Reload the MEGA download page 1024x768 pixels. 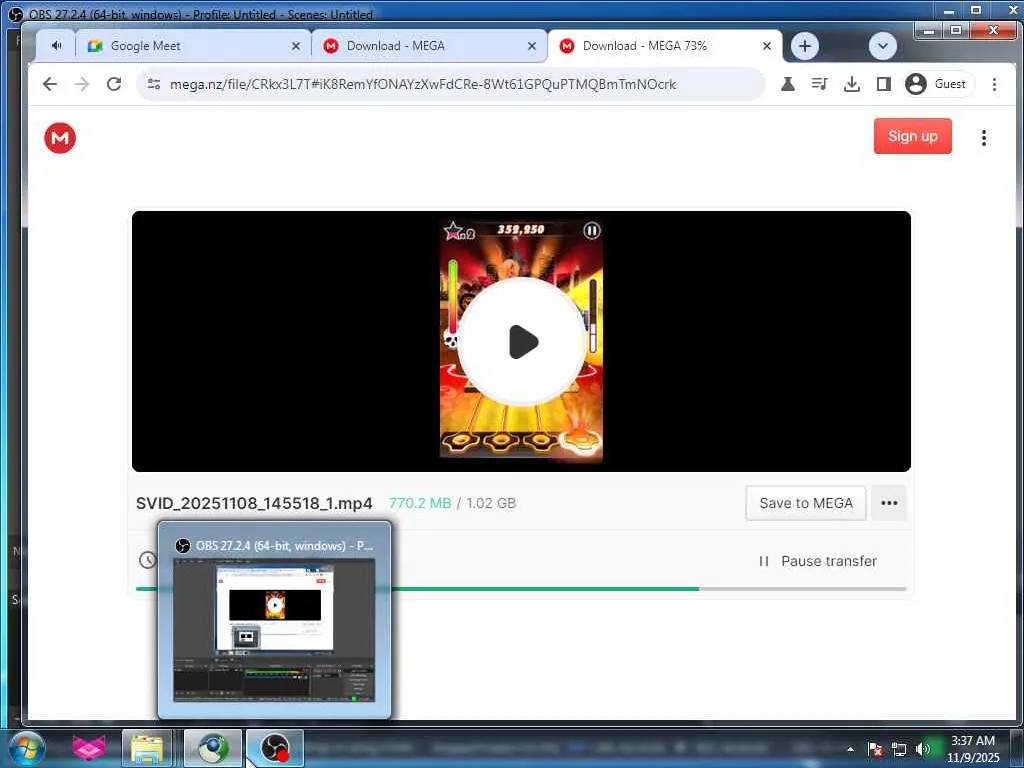tap(114, 84)
